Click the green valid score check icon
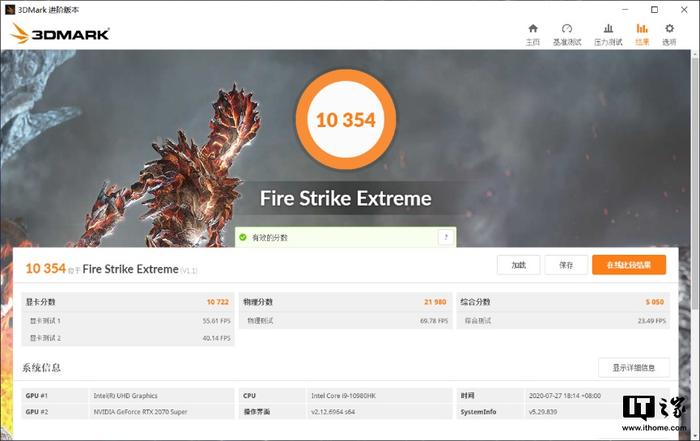 pyautogui.click(x=243, y=237)
